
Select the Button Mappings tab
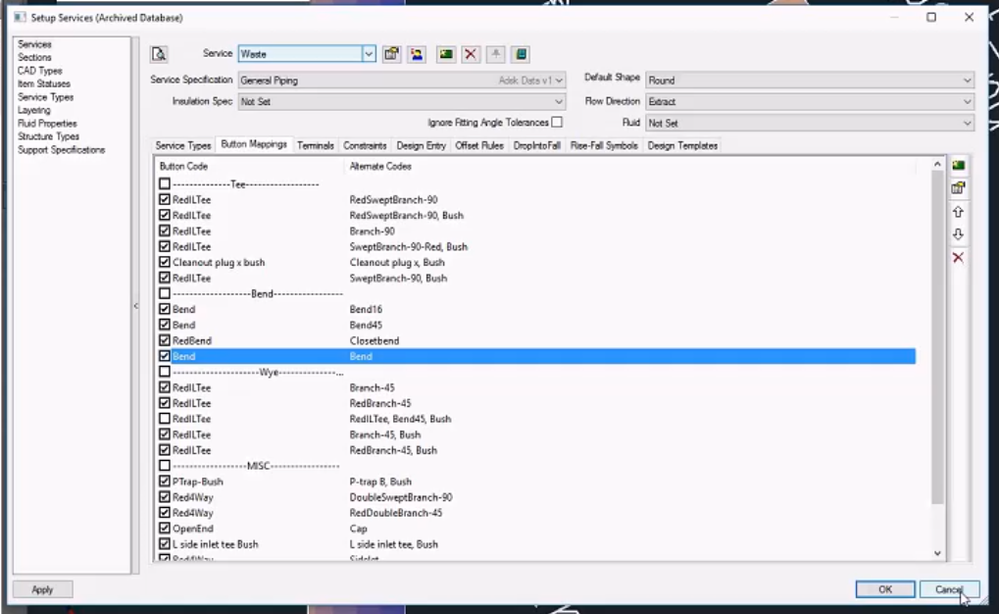(254, 145)
